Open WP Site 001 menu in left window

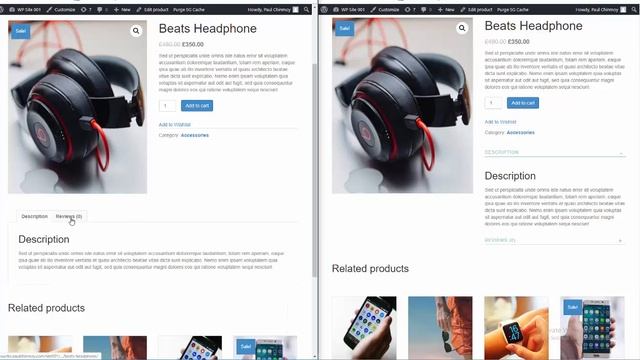[25, 9]
